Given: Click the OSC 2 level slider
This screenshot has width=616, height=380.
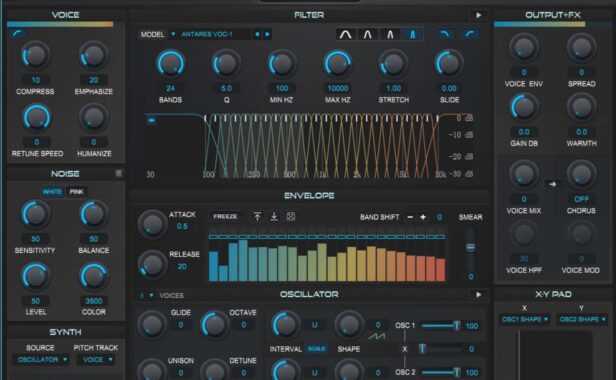Looking at the screenshot, I should [x=441, y=372].
